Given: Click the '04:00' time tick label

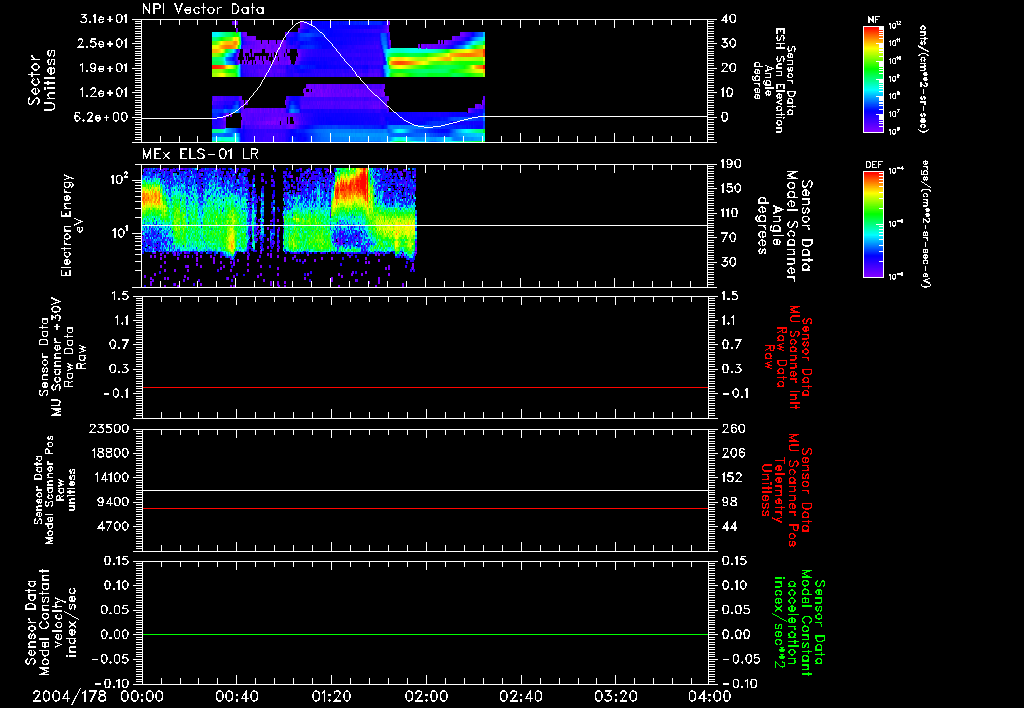Looking at the screenshot, I should coord(710,696).
